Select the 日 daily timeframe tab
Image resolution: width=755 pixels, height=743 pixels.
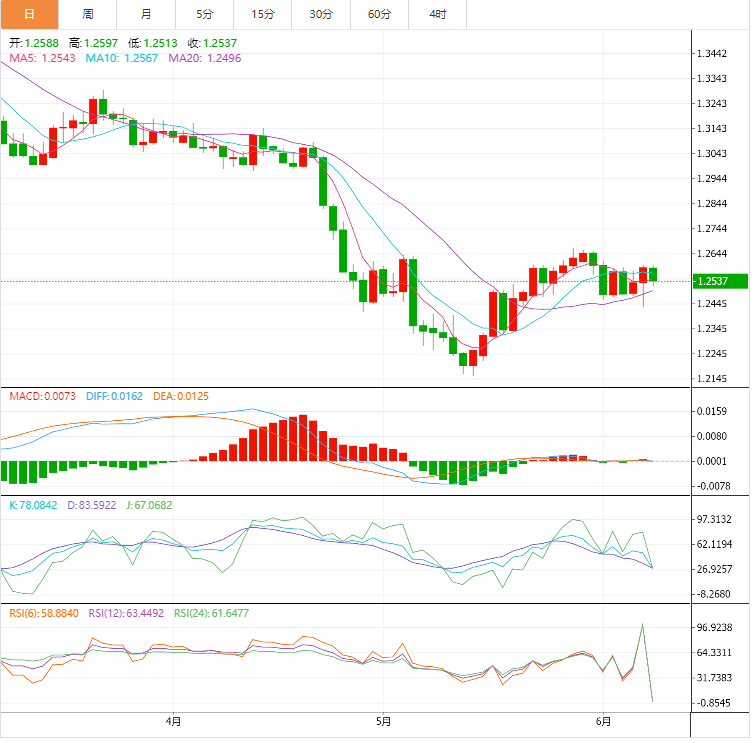click(x=29, y=14)
